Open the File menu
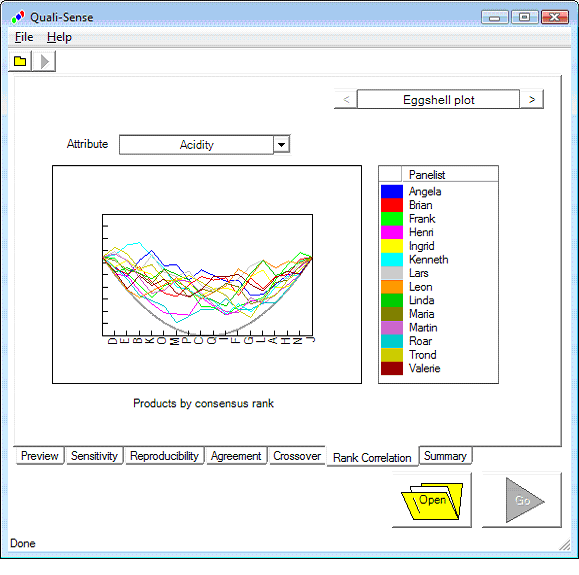The height and width of the screenshot is (575, 579). 24,37
